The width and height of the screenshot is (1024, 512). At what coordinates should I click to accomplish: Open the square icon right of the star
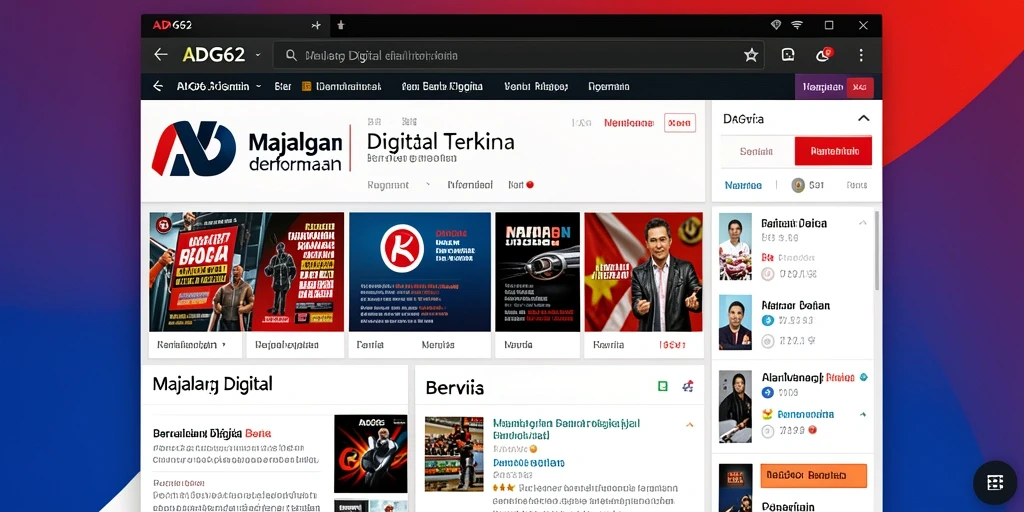pos(788,55)
